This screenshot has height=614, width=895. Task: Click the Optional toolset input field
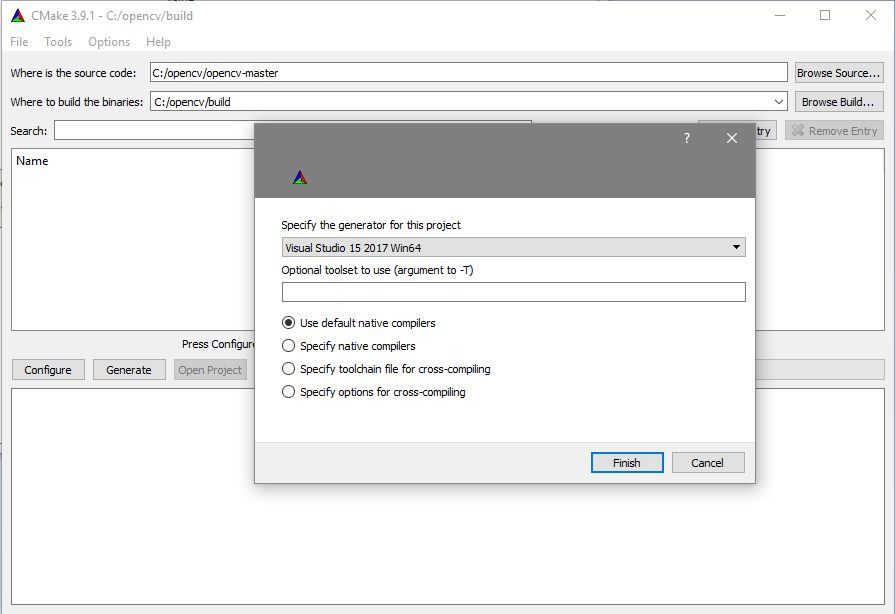coord(514,292)
